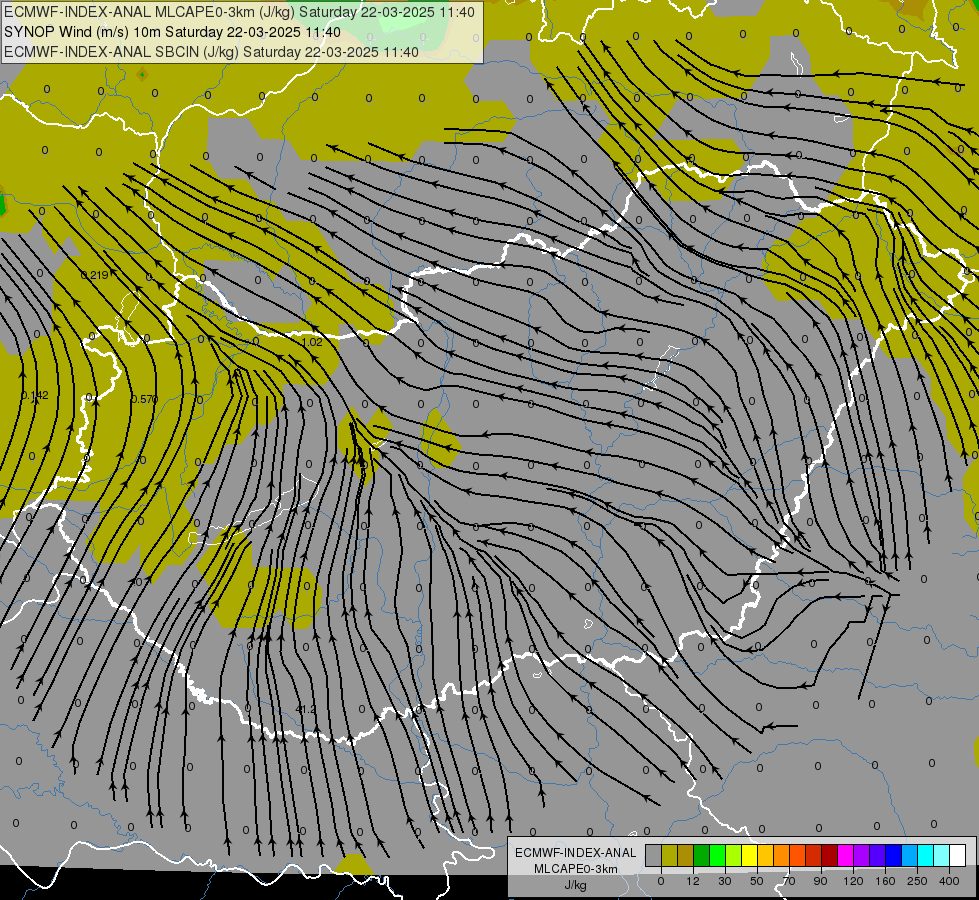Click the legend value 70
This screenshot has height=900, width=979.
(789, 881)
